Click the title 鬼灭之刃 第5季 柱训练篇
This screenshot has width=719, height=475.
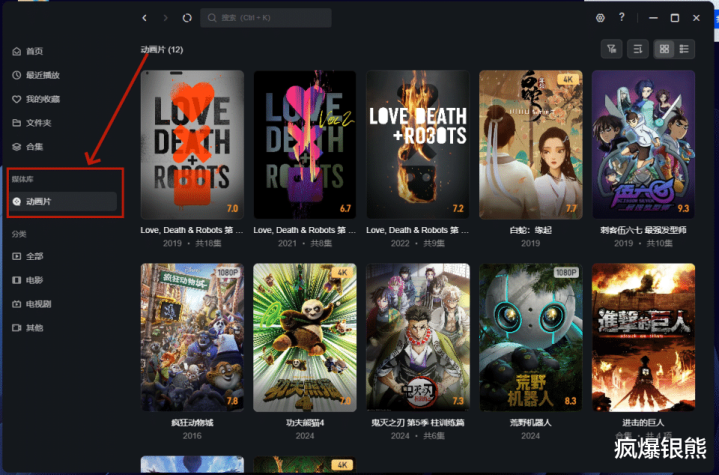click(x=418, y=423)
